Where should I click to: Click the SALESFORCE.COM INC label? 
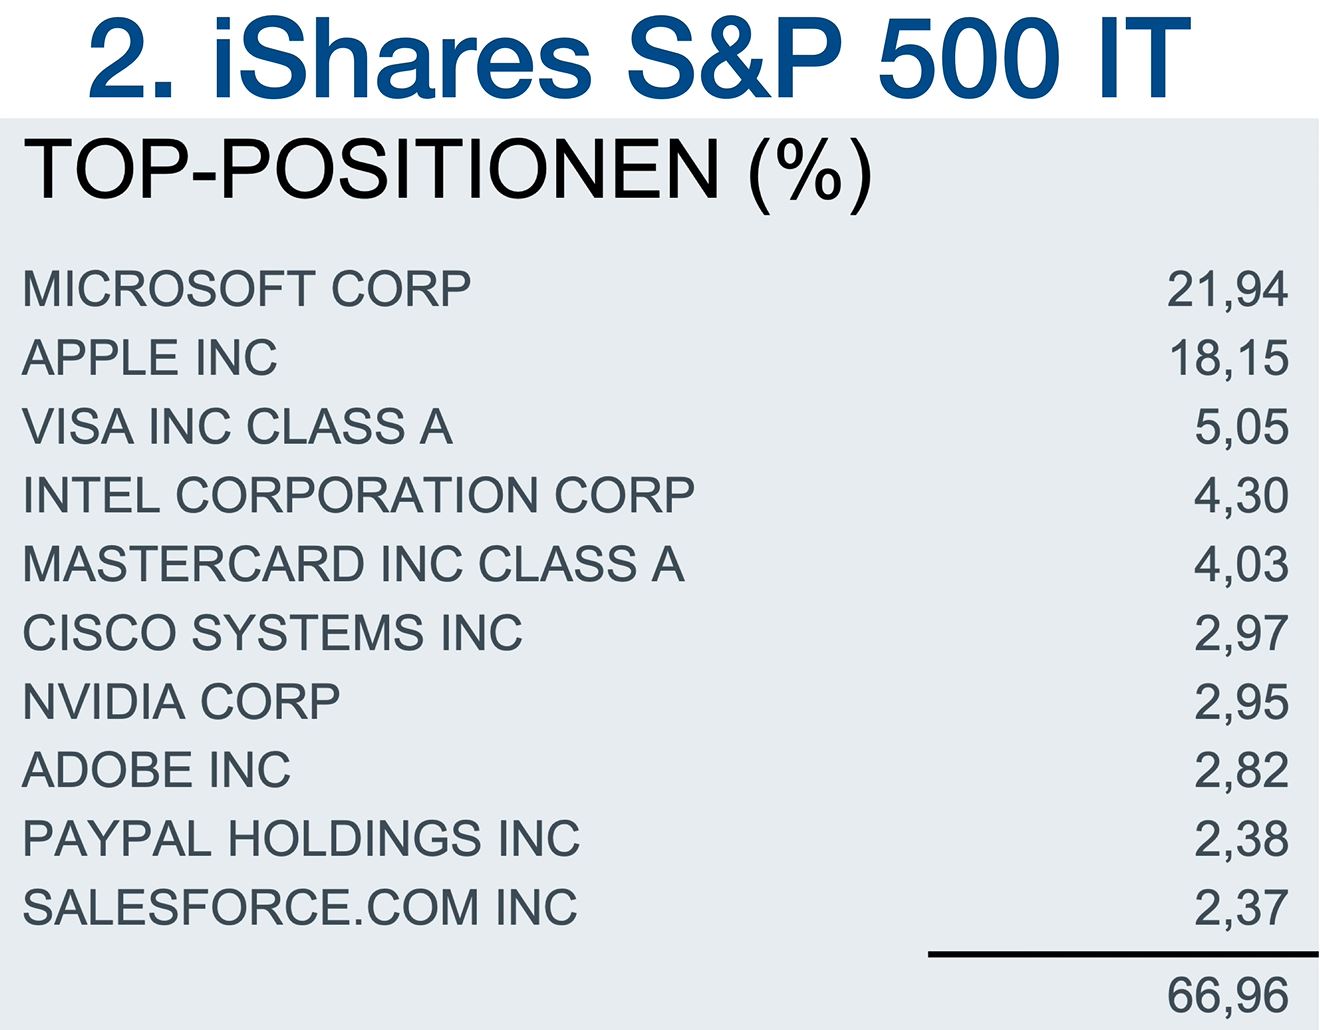(300, 908)
